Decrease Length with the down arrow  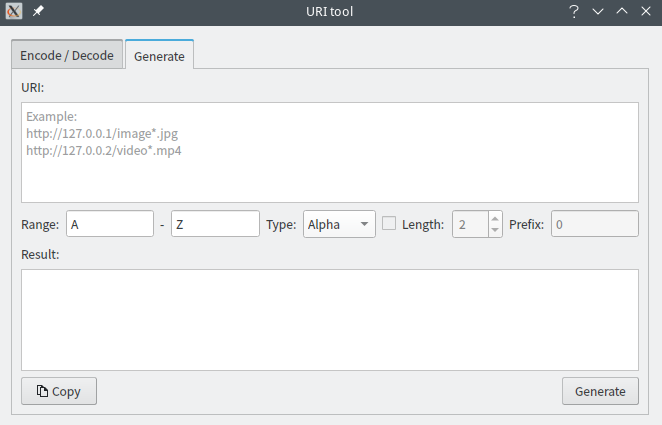pos(495,230)
